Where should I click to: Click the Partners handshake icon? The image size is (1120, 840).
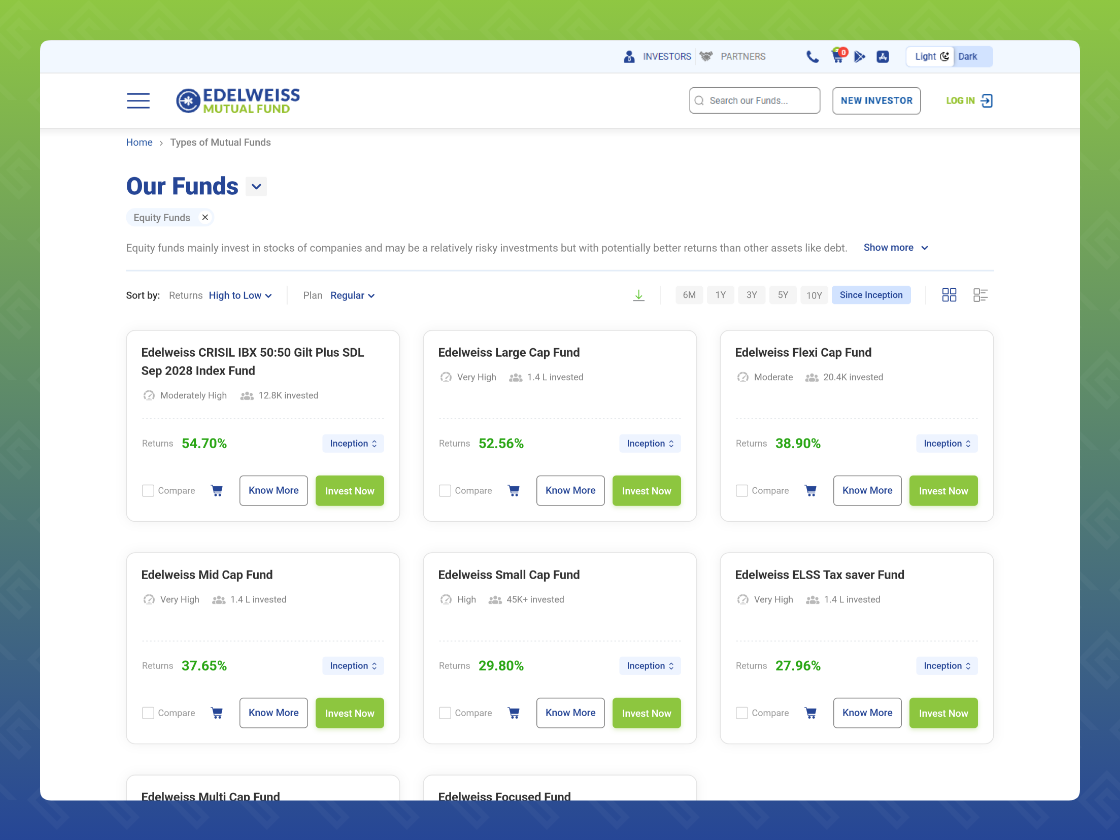(706, 56)
